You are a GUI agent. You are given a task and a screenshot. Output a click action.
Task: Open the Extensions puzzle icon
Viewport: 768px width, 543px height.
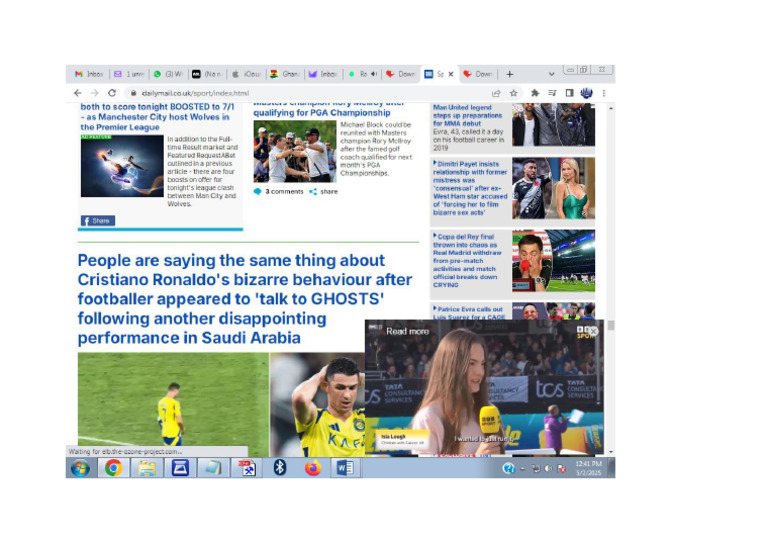pos(535,93)
